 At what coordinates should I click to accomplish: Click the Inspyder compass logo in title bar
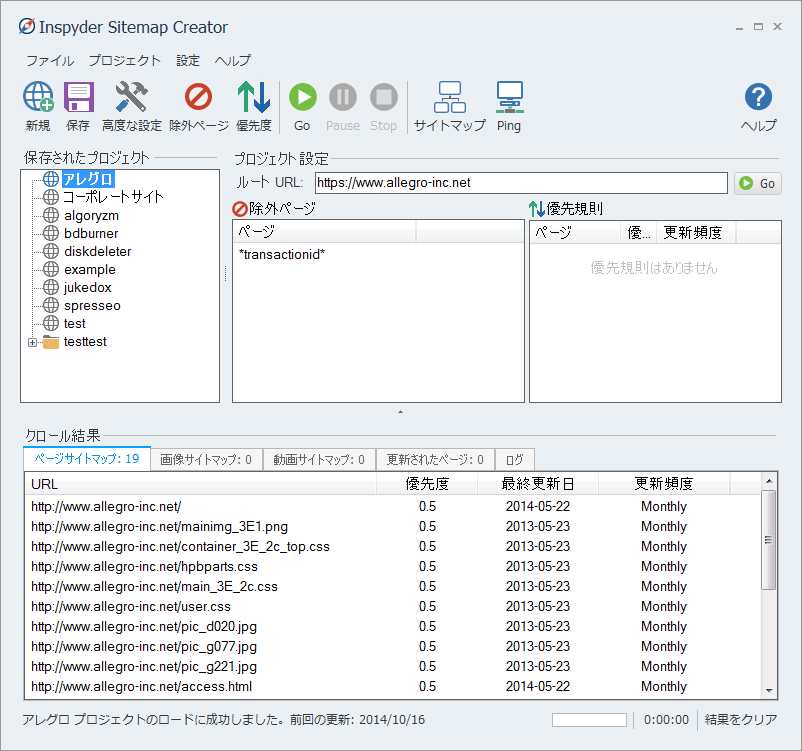(27, 26)
